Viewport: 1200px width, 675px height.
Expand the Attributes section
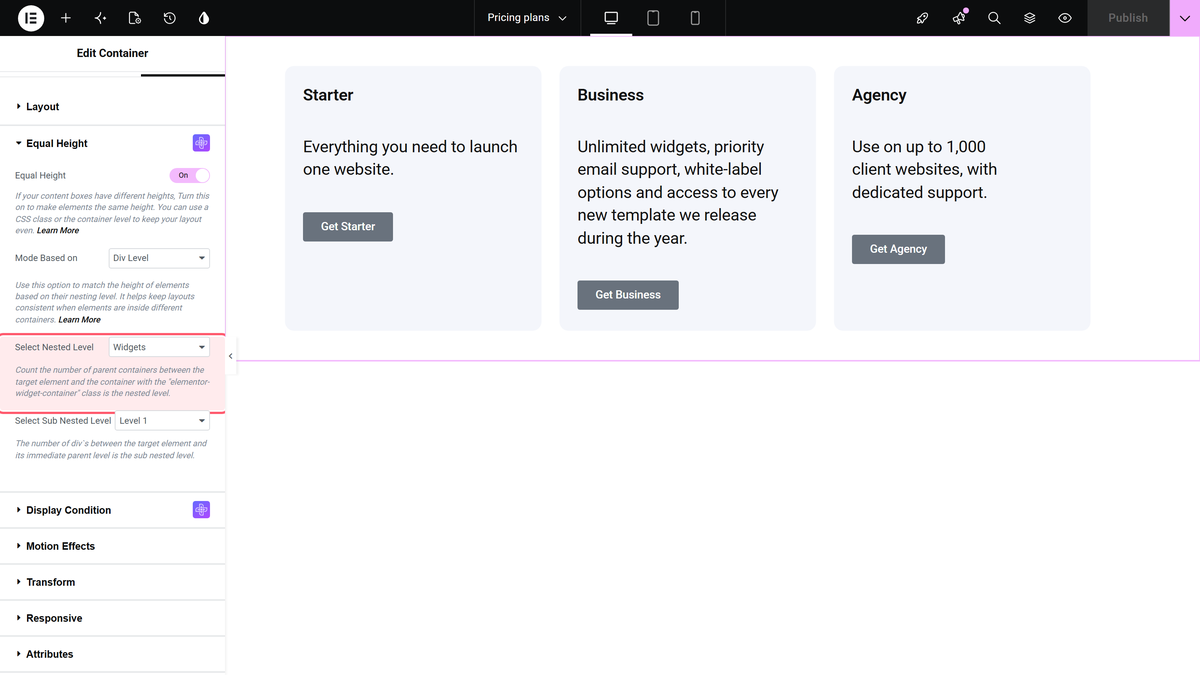(x=112, y=654)
